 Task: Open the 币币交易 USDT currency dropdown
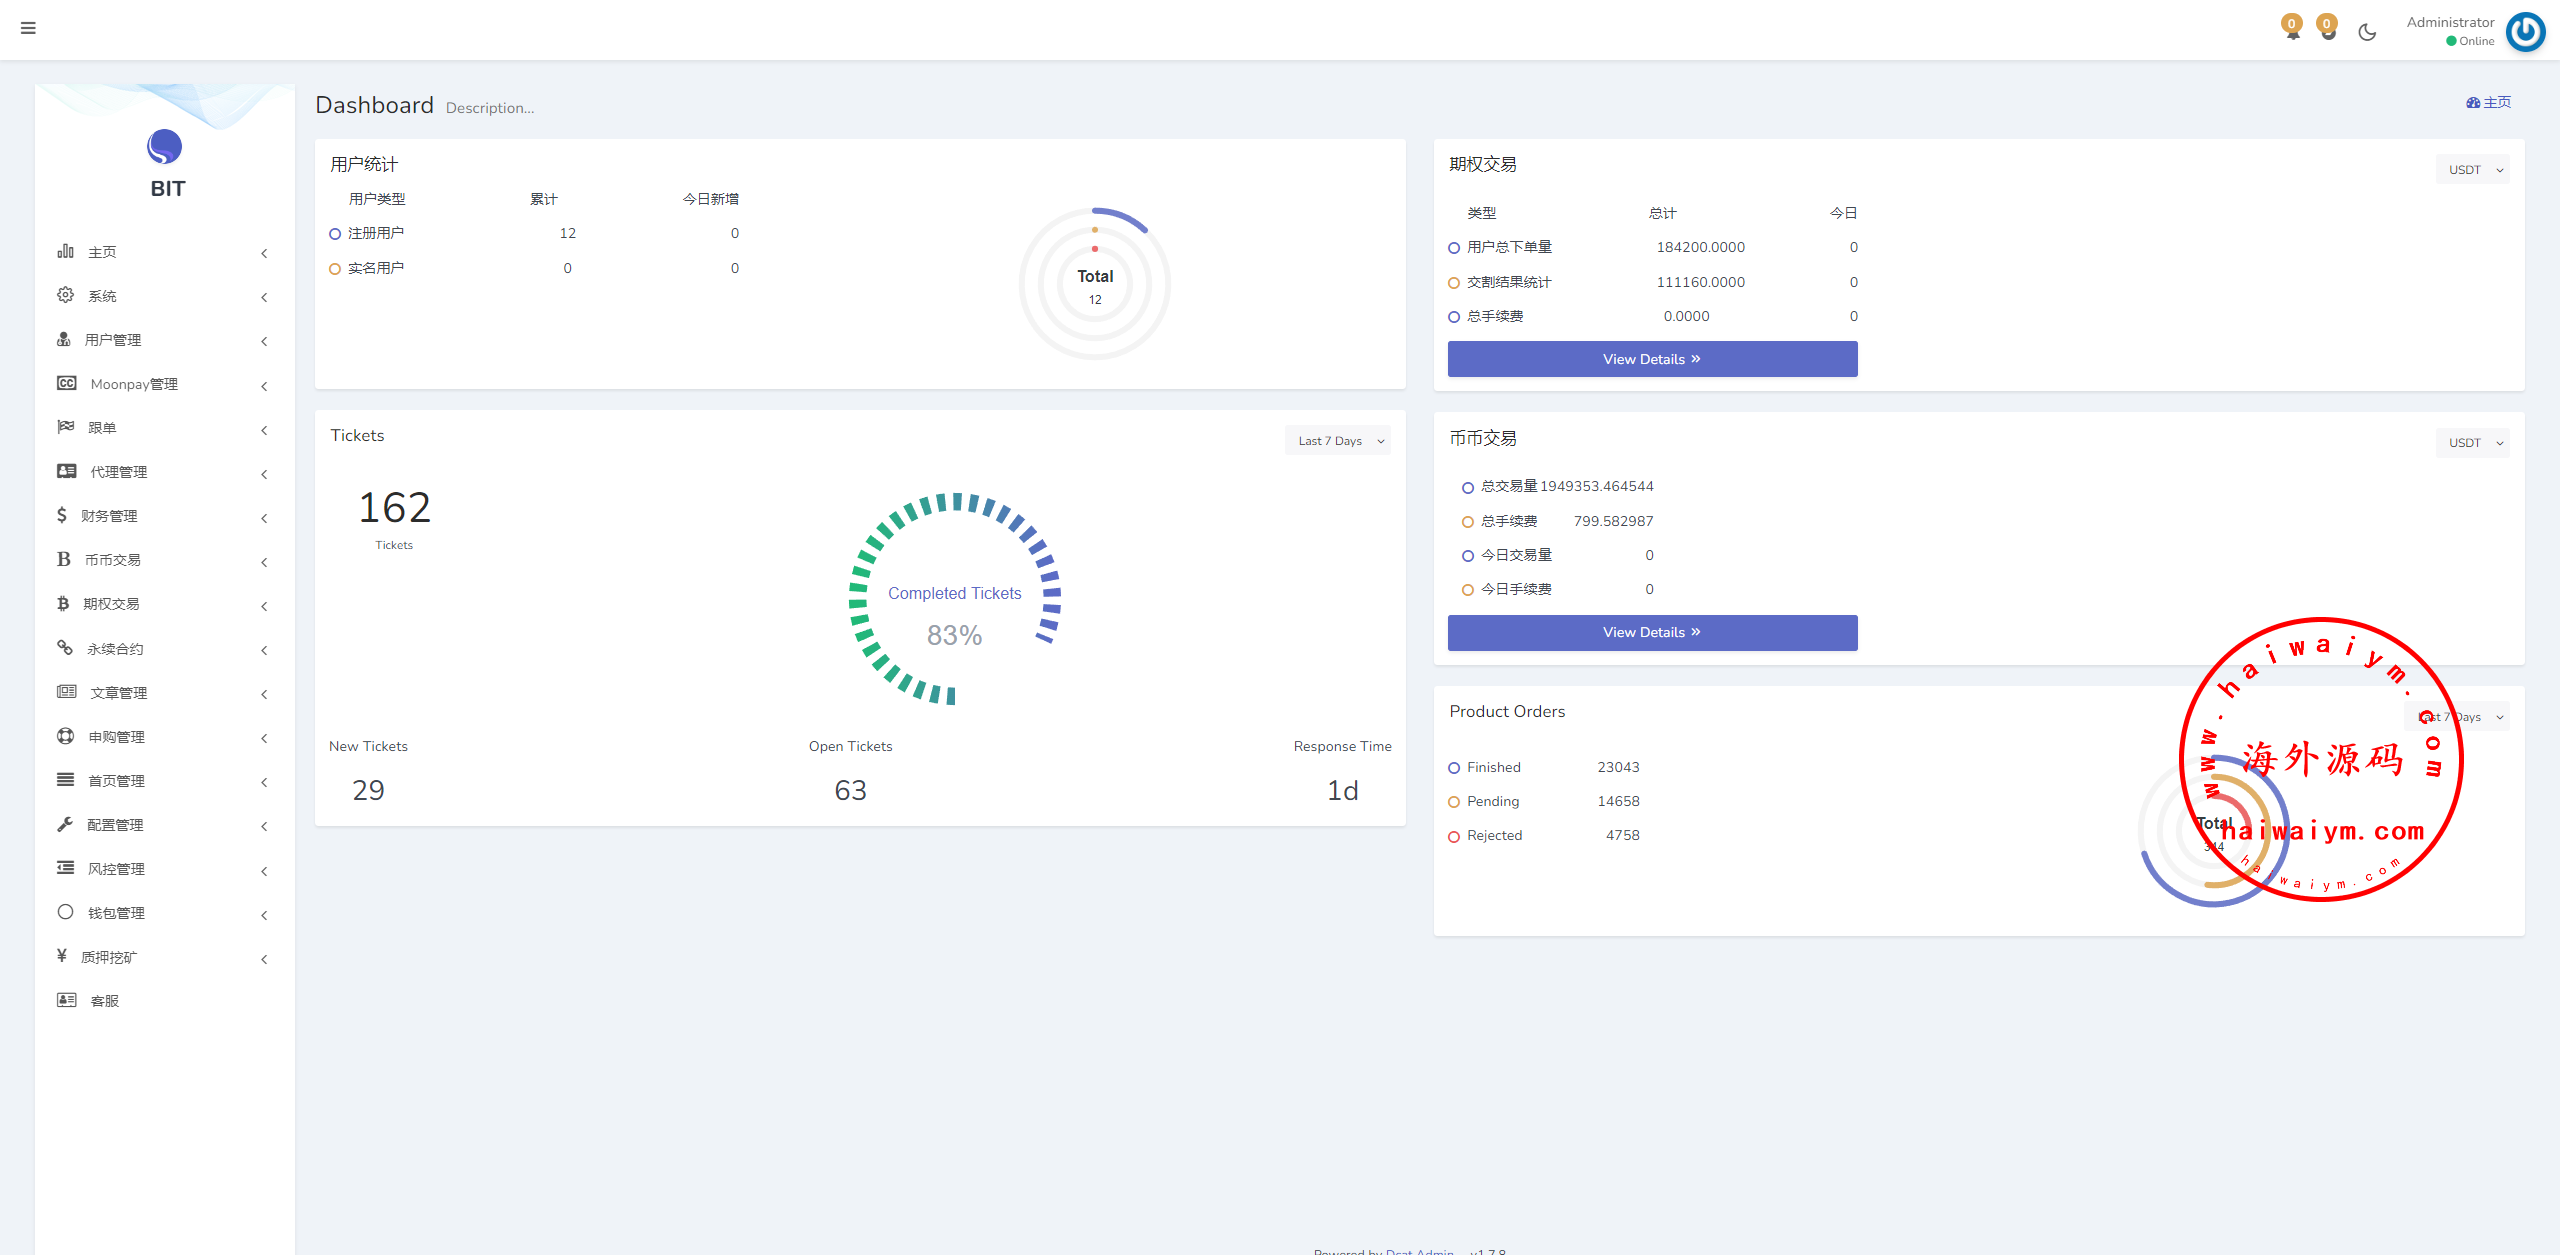2473,443
